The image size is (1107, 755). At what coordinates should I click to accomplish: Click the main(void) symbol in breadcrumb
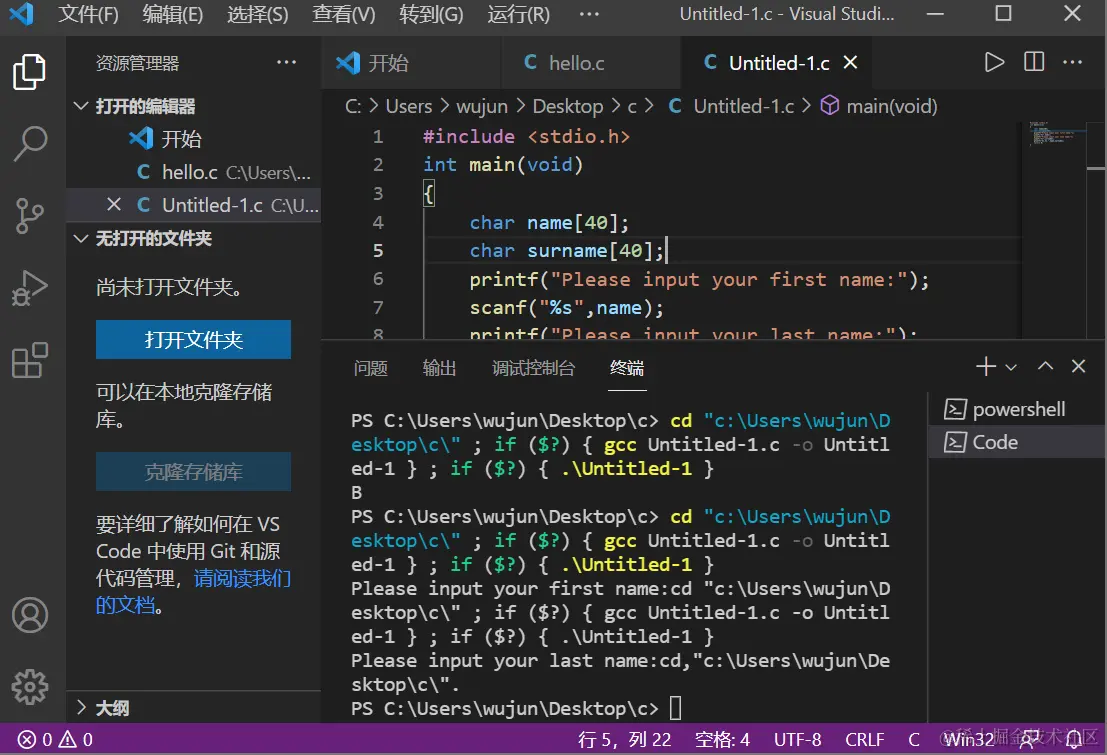click(879, 106)
